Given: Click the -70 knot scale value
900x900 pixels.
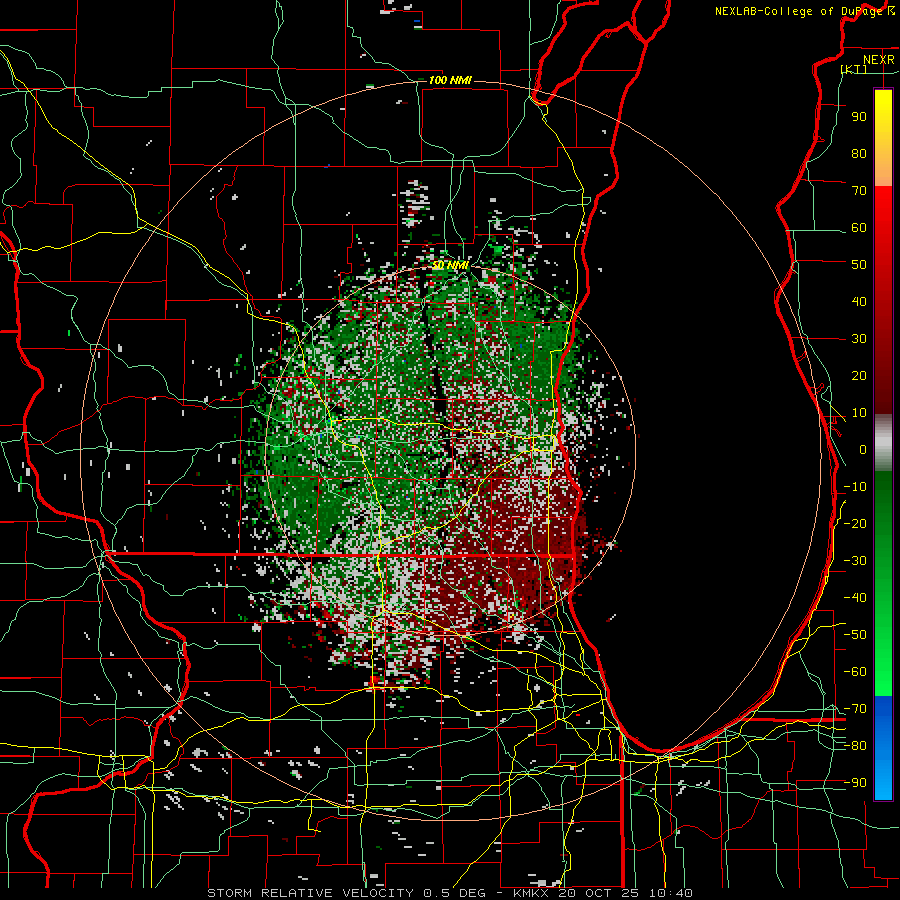Looking at the screenshot, I should (x=855, y=709).
